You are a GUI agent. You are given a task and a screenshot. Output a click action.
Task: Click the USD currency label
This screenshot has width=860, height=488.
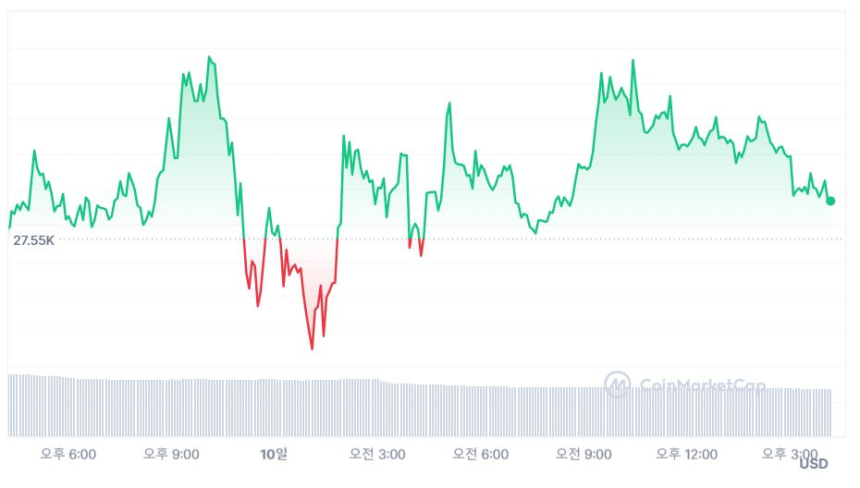pyautogui.click(x=813, y=464)
